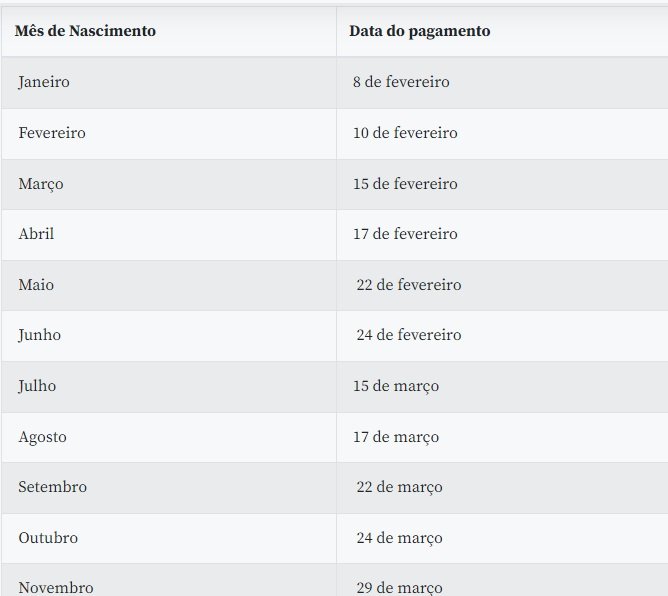Select the '15 de março' date cell
Screen dimensions: 668x596
coord(396,386)
